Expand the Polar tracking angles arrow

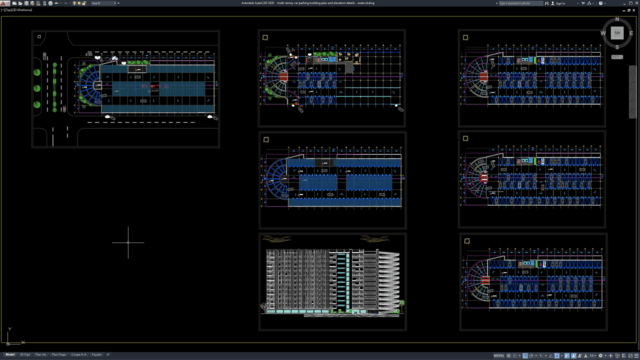536,356
